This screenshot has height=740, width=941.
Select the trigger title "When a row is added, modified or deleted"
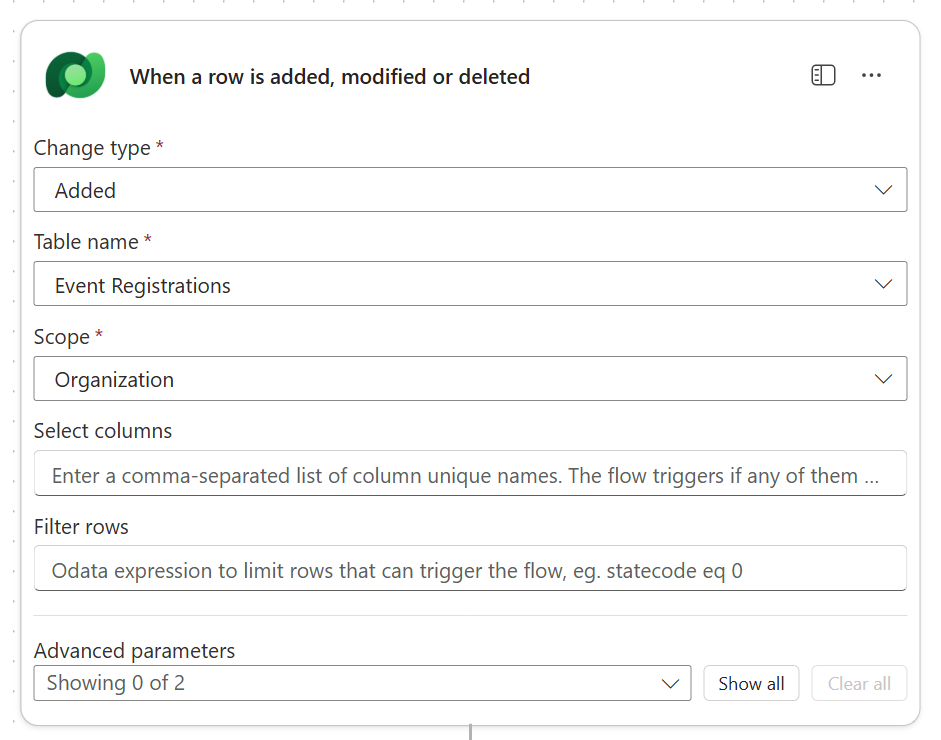[330, 77]
